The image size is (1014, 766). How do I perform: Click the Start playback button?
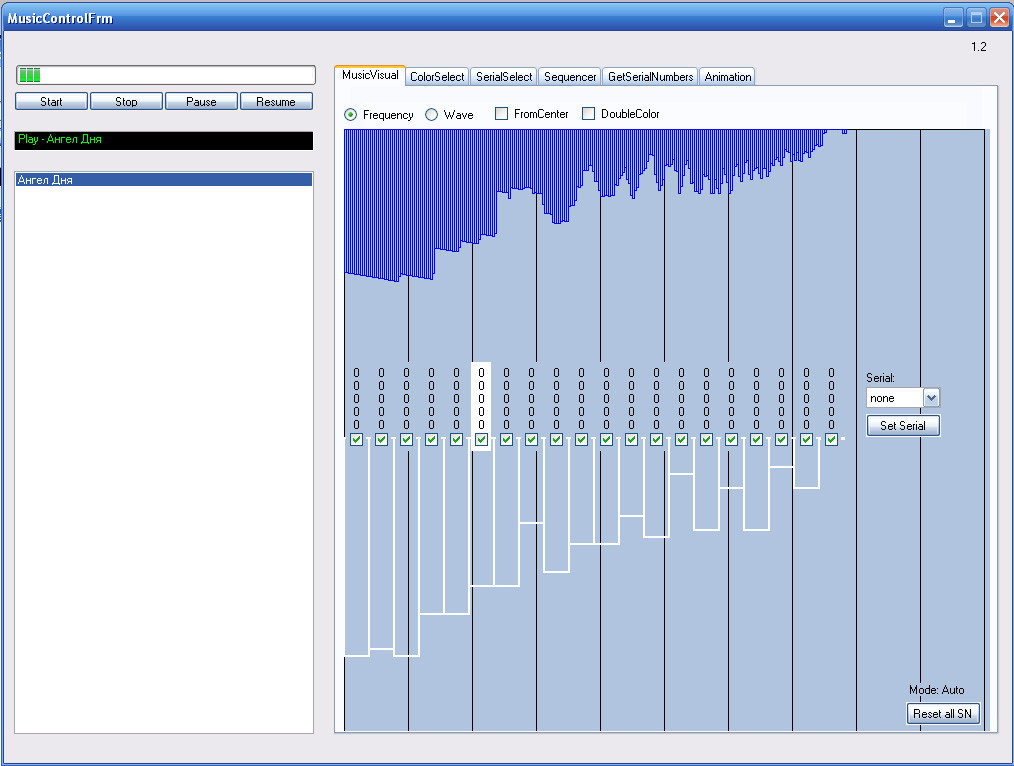pos(51,102)
